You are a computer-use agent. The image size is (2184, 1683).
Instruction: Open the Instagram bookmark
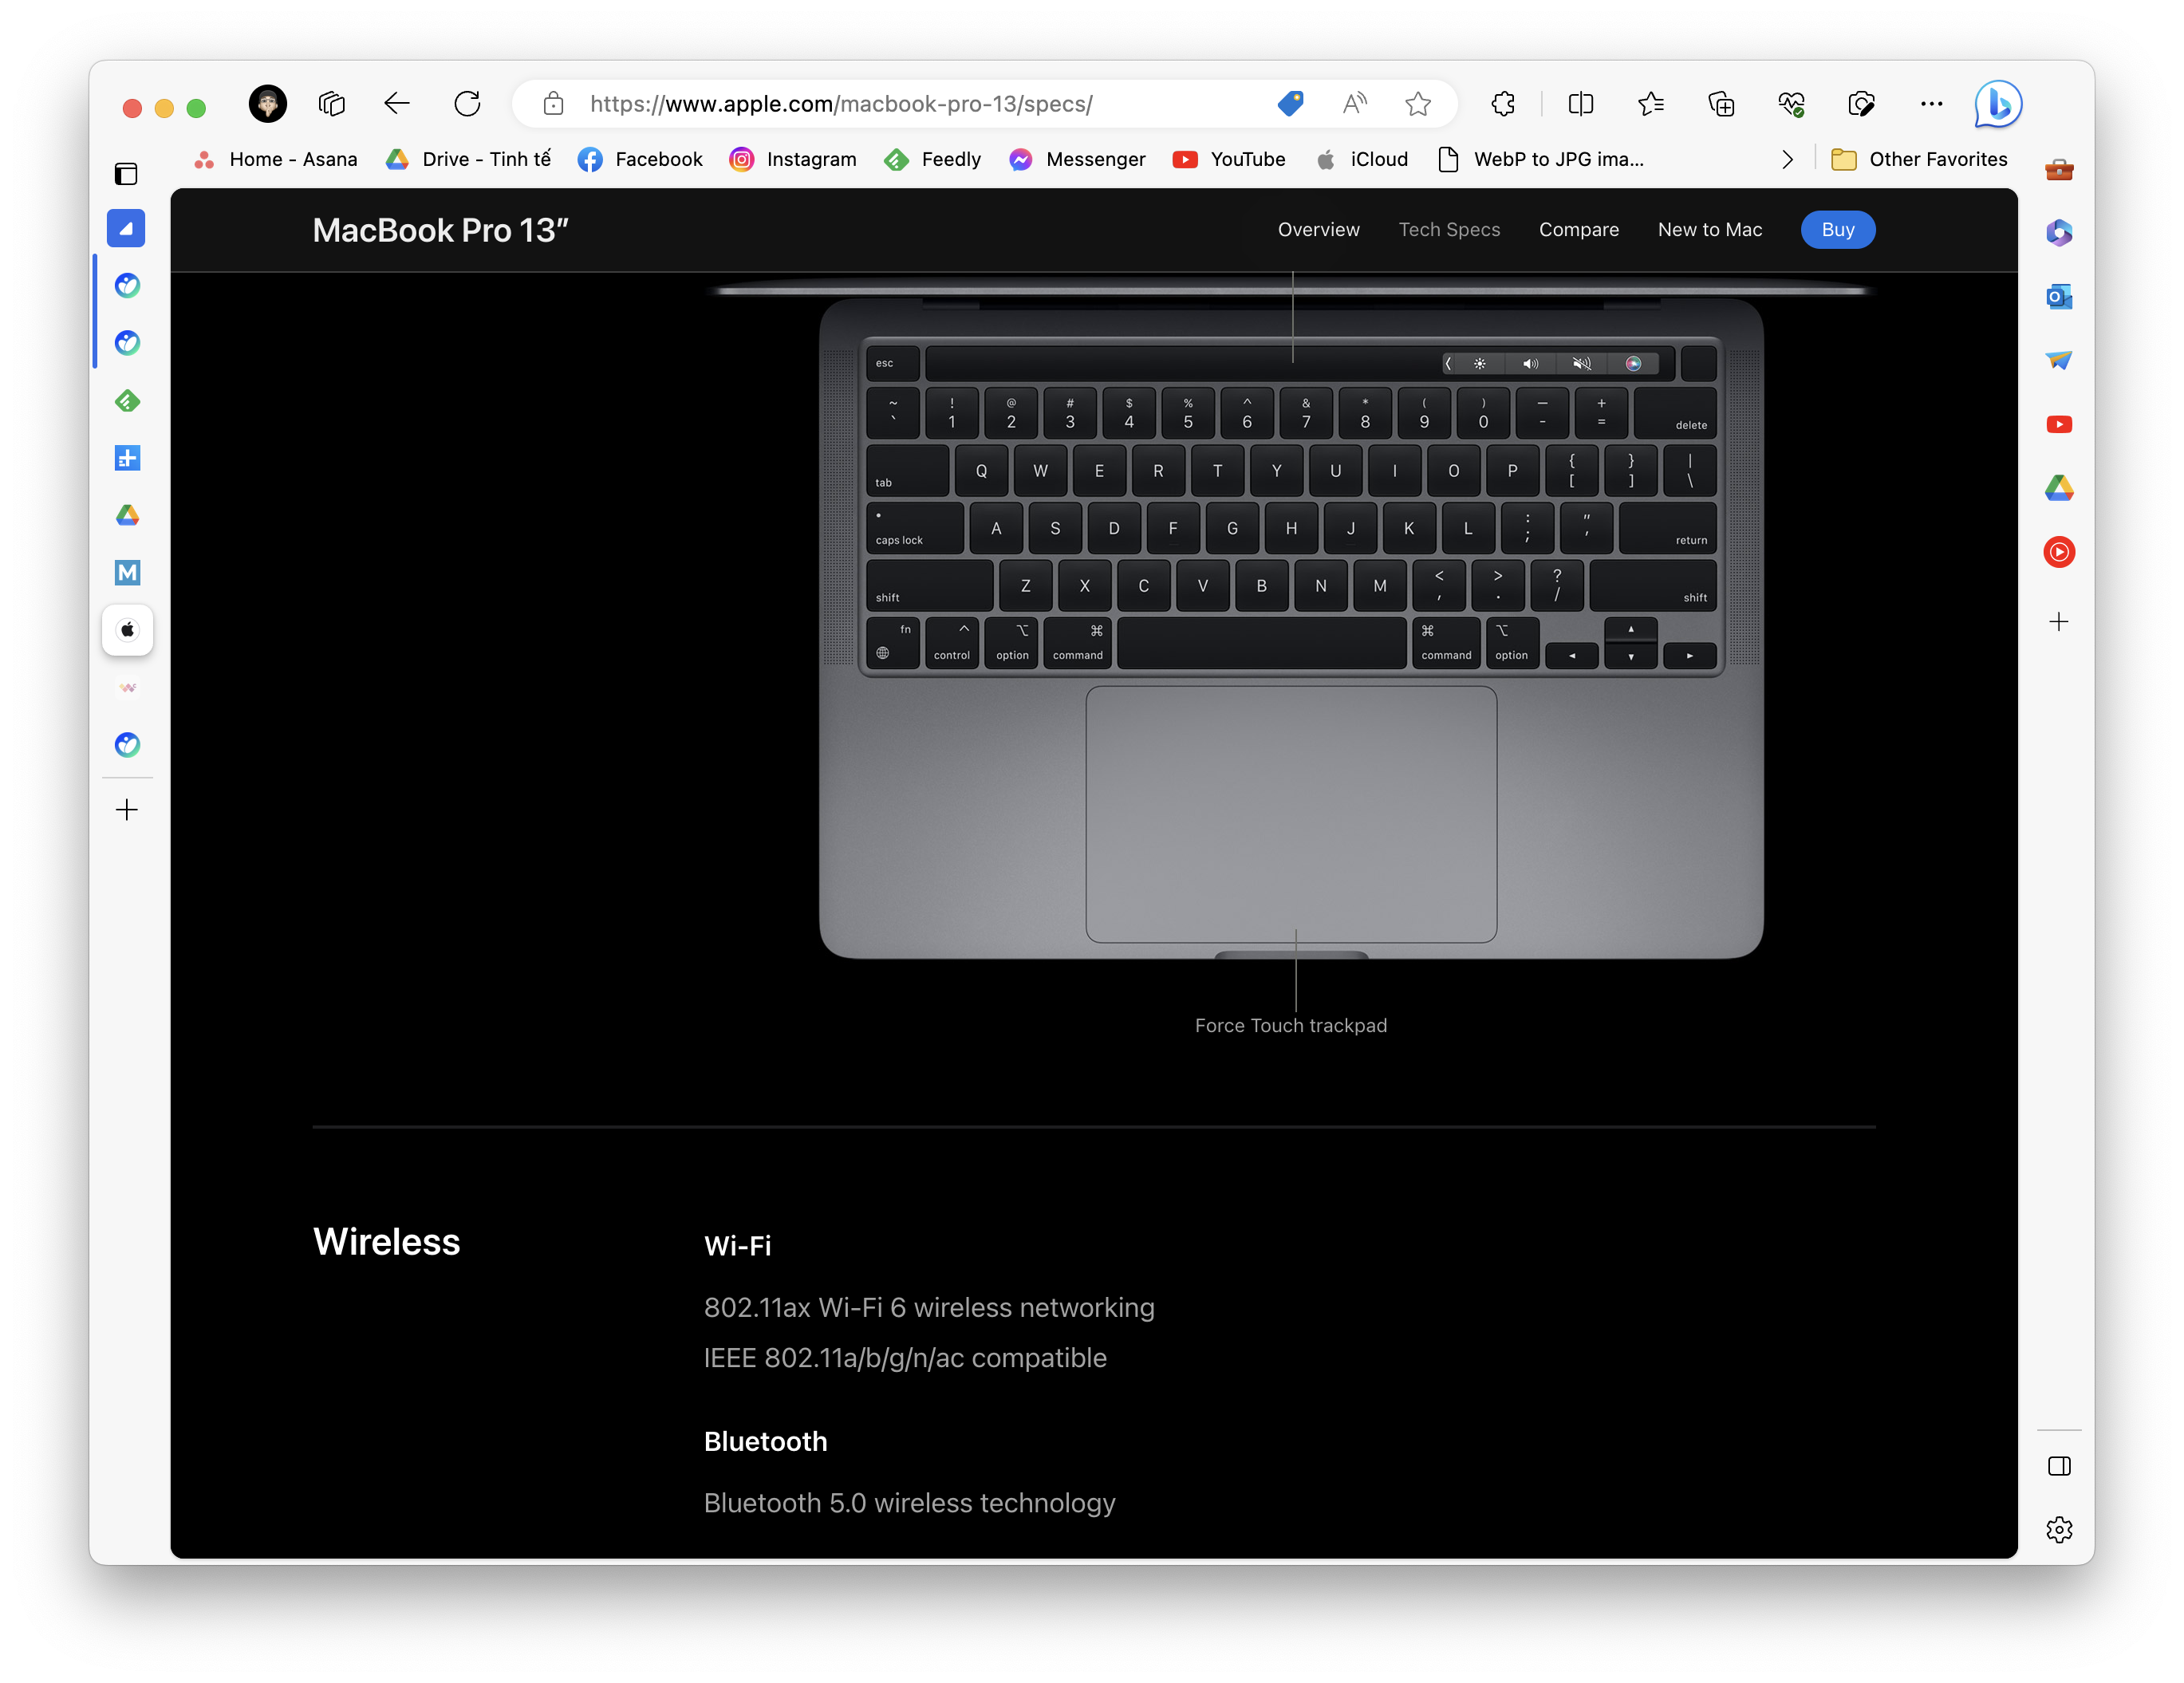click(793, 159)
